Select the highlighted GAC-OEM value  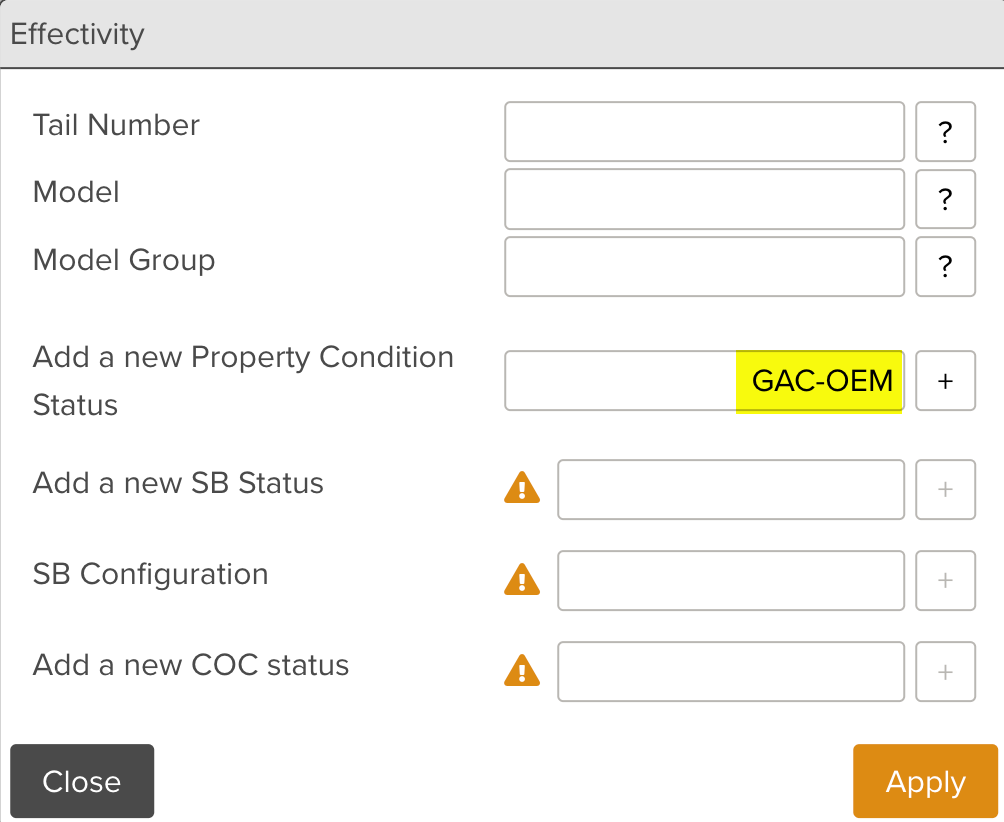(x=819, y=381)
